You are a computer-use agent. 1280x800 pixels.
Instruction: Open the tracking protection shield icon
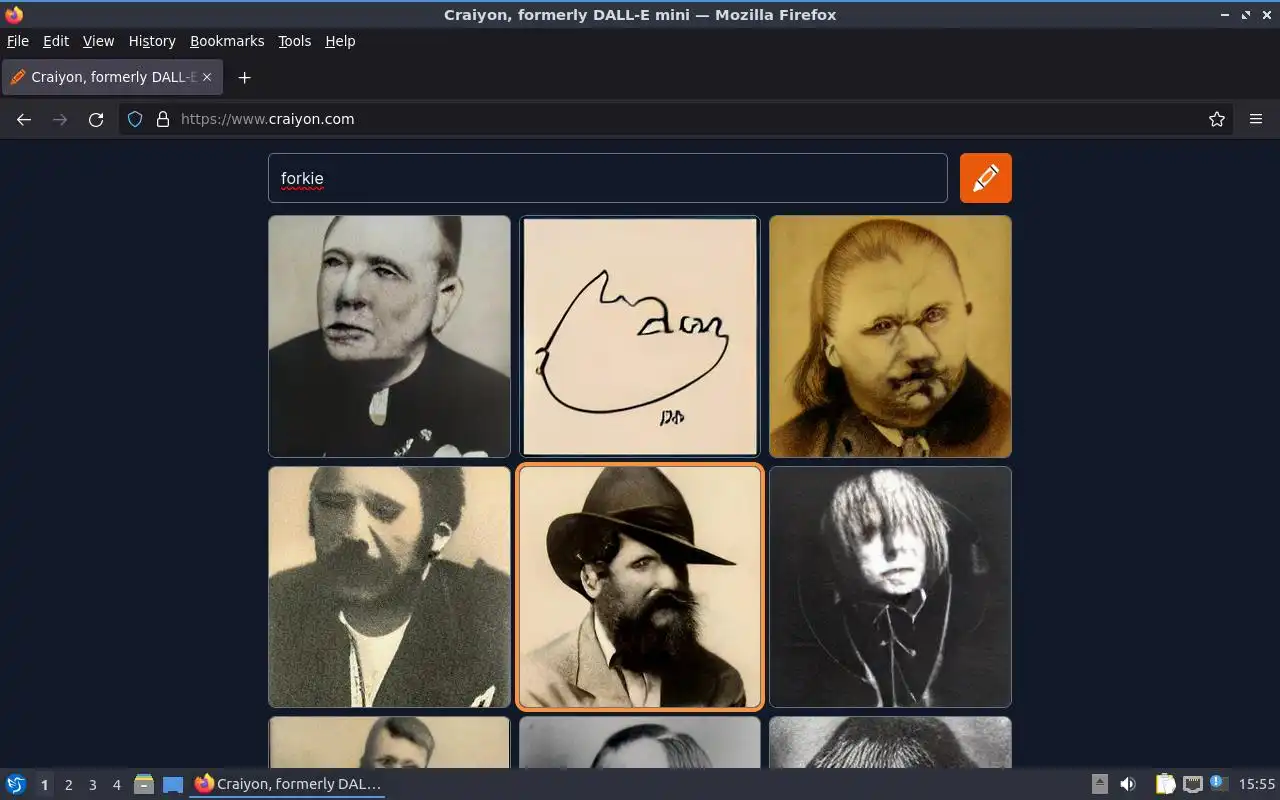[x=135, y=119]
